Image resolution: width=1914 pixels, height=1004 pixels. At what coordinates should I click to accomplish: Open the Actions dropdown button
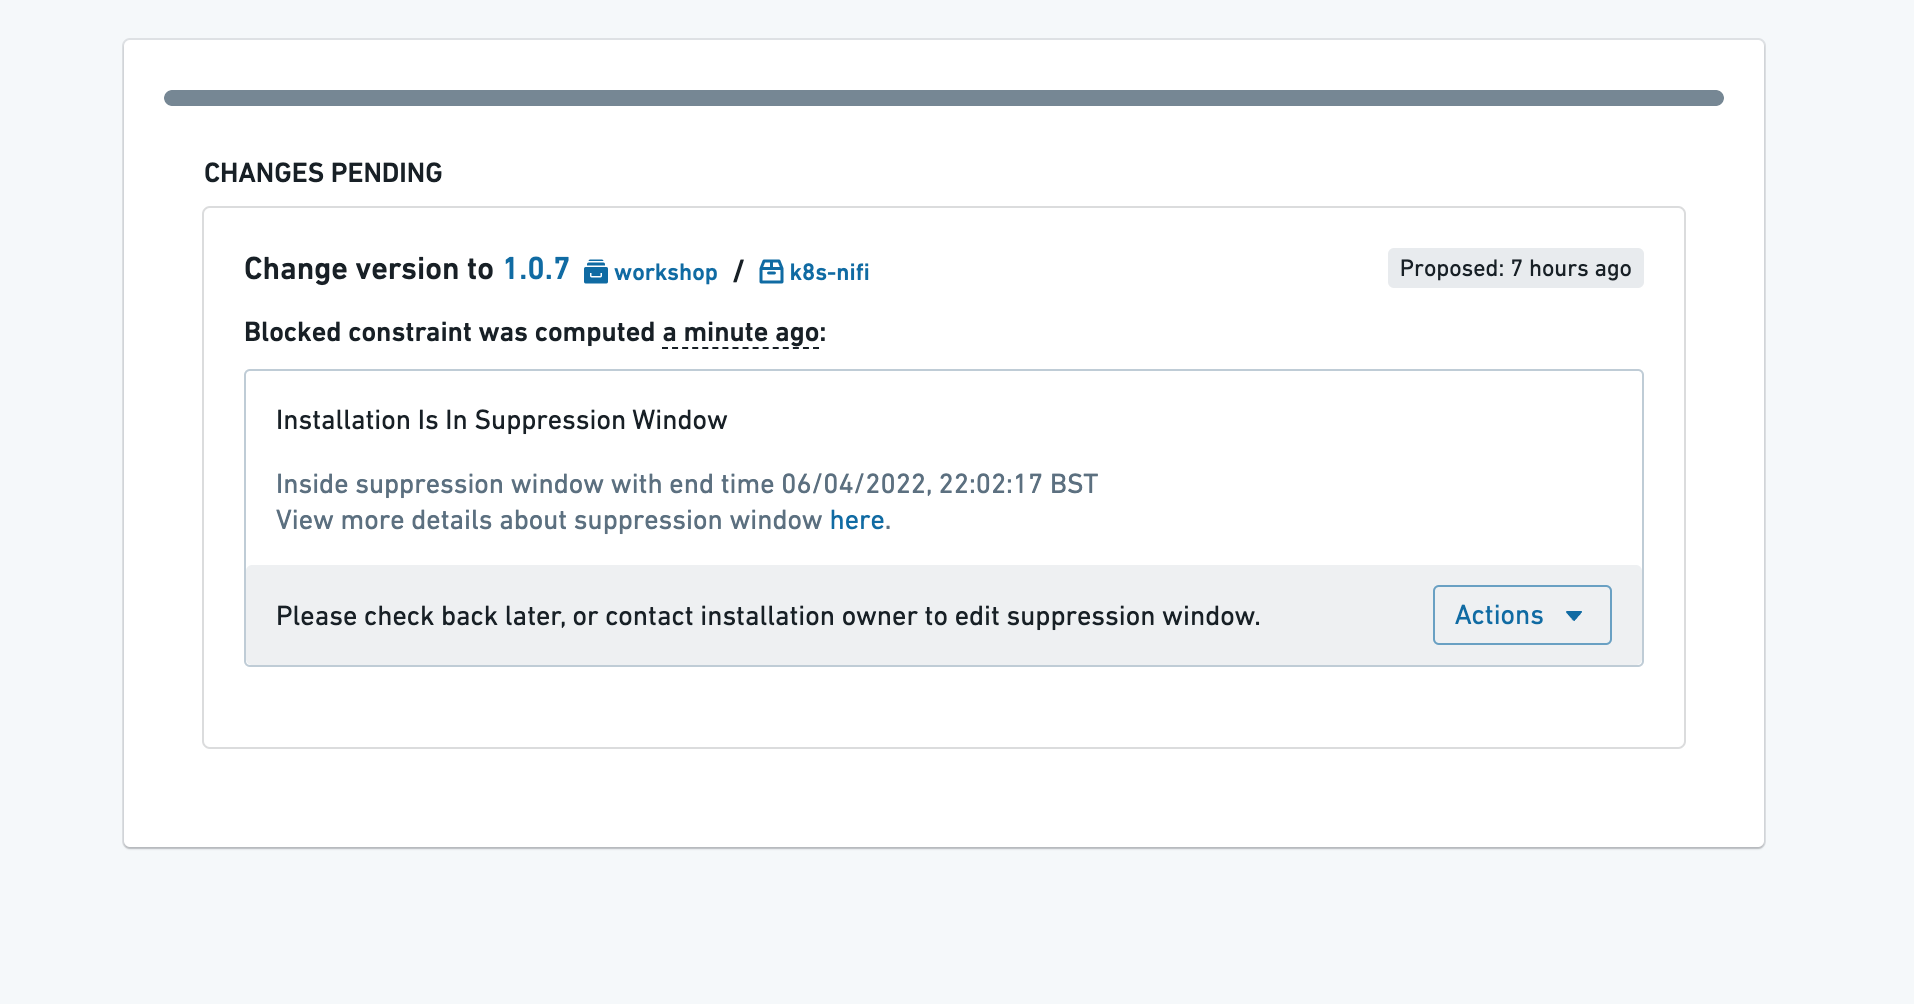click(x=1522, y=615)
